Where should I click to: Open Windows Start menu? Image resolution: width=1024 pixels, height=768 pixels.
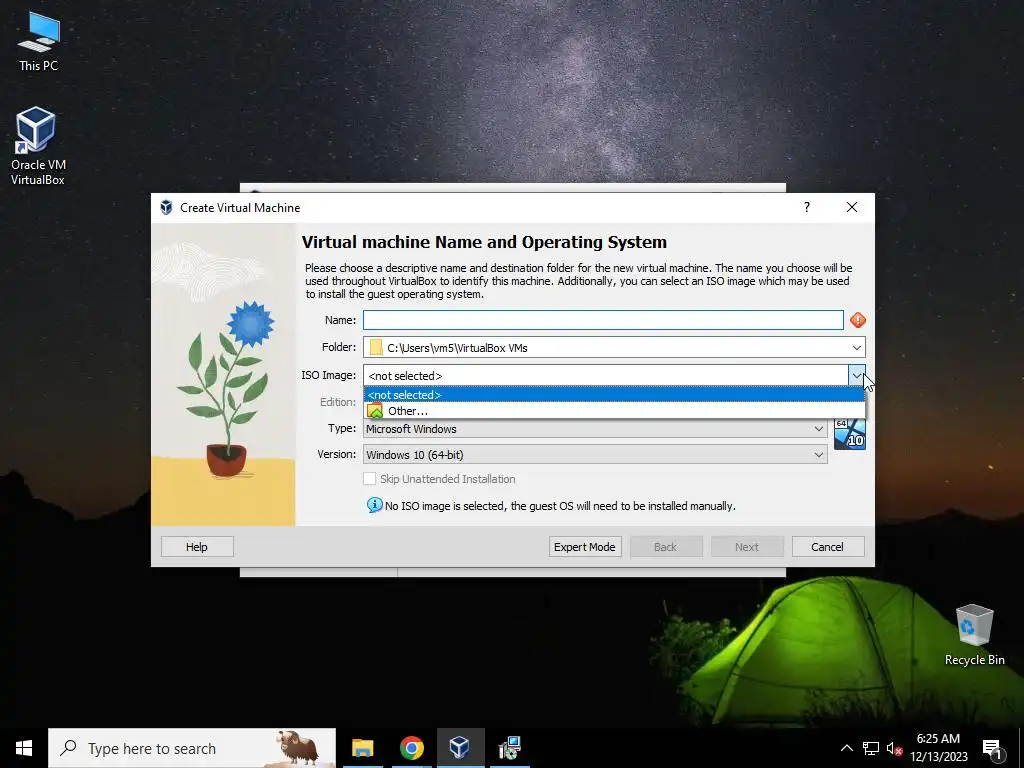pyautogui.click(x=24, y=748)
